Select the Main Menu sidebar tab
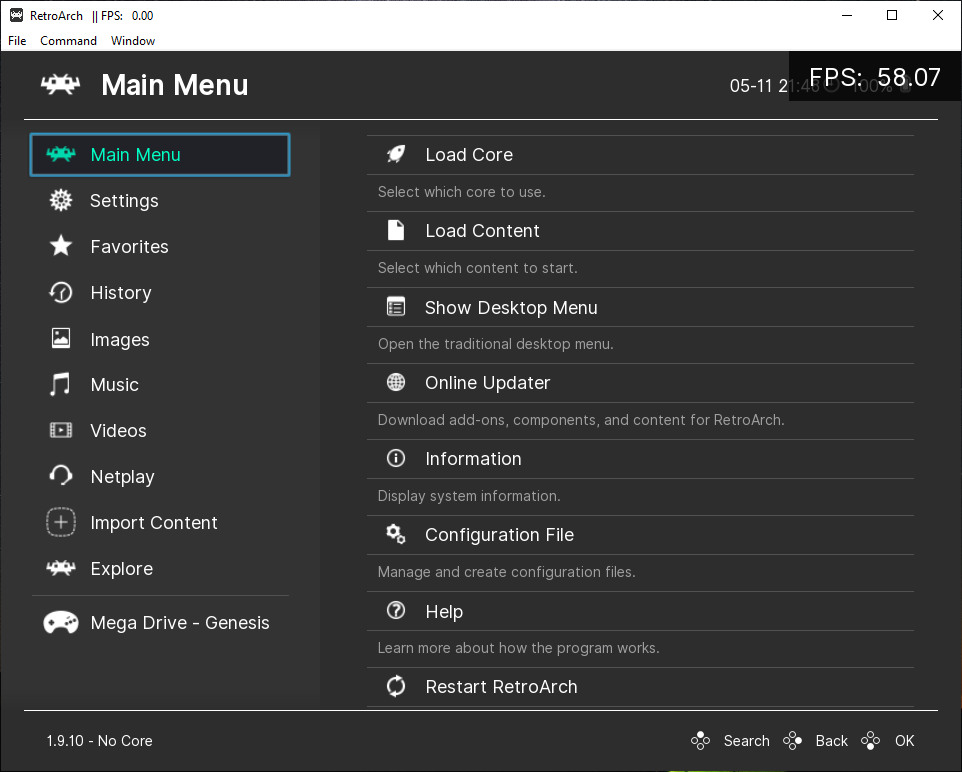 [160, 155]
